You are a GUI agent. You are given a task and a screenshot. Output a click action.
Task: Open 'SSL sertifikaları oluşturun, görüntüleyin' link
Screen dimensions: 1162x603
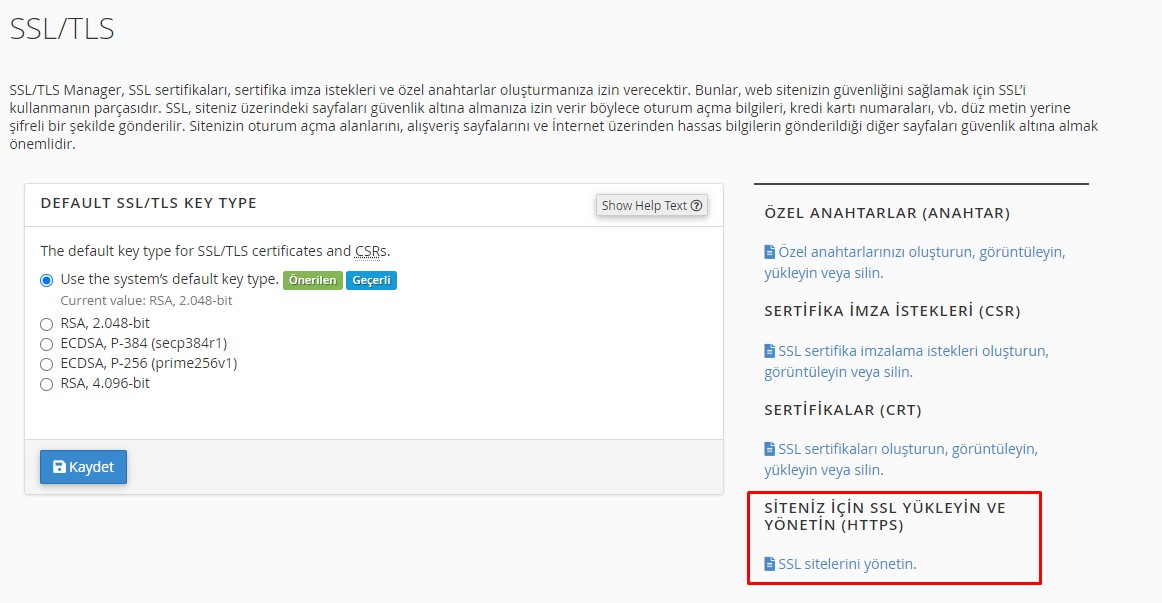point(901,459)
